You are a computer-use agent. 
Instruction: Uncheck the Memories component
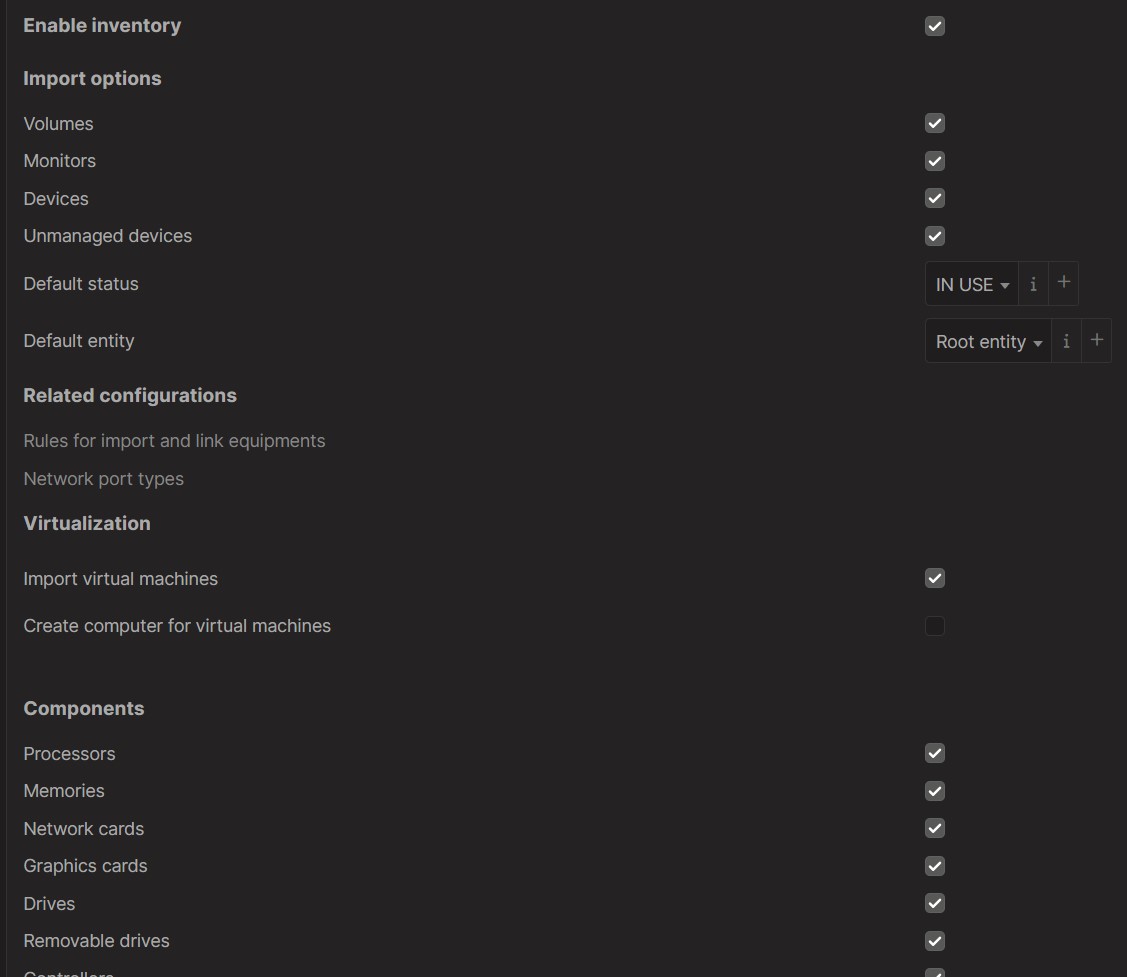pos(934,790)
